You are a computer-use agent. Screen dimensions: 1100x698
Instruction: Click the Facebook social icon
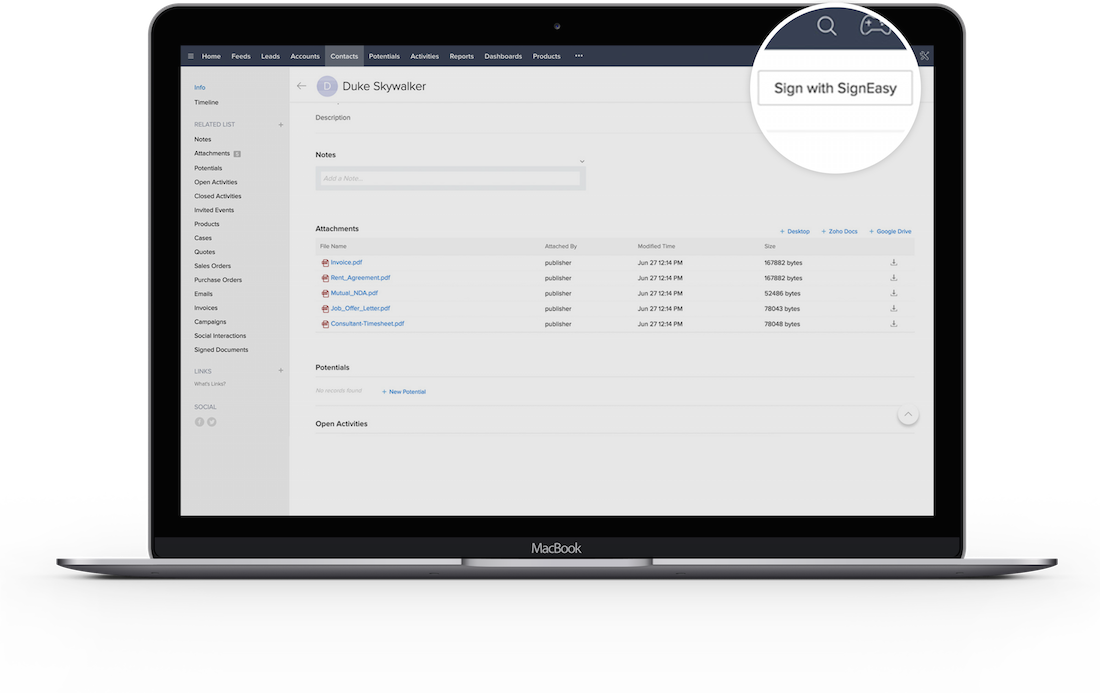click(x=199, y=422)
